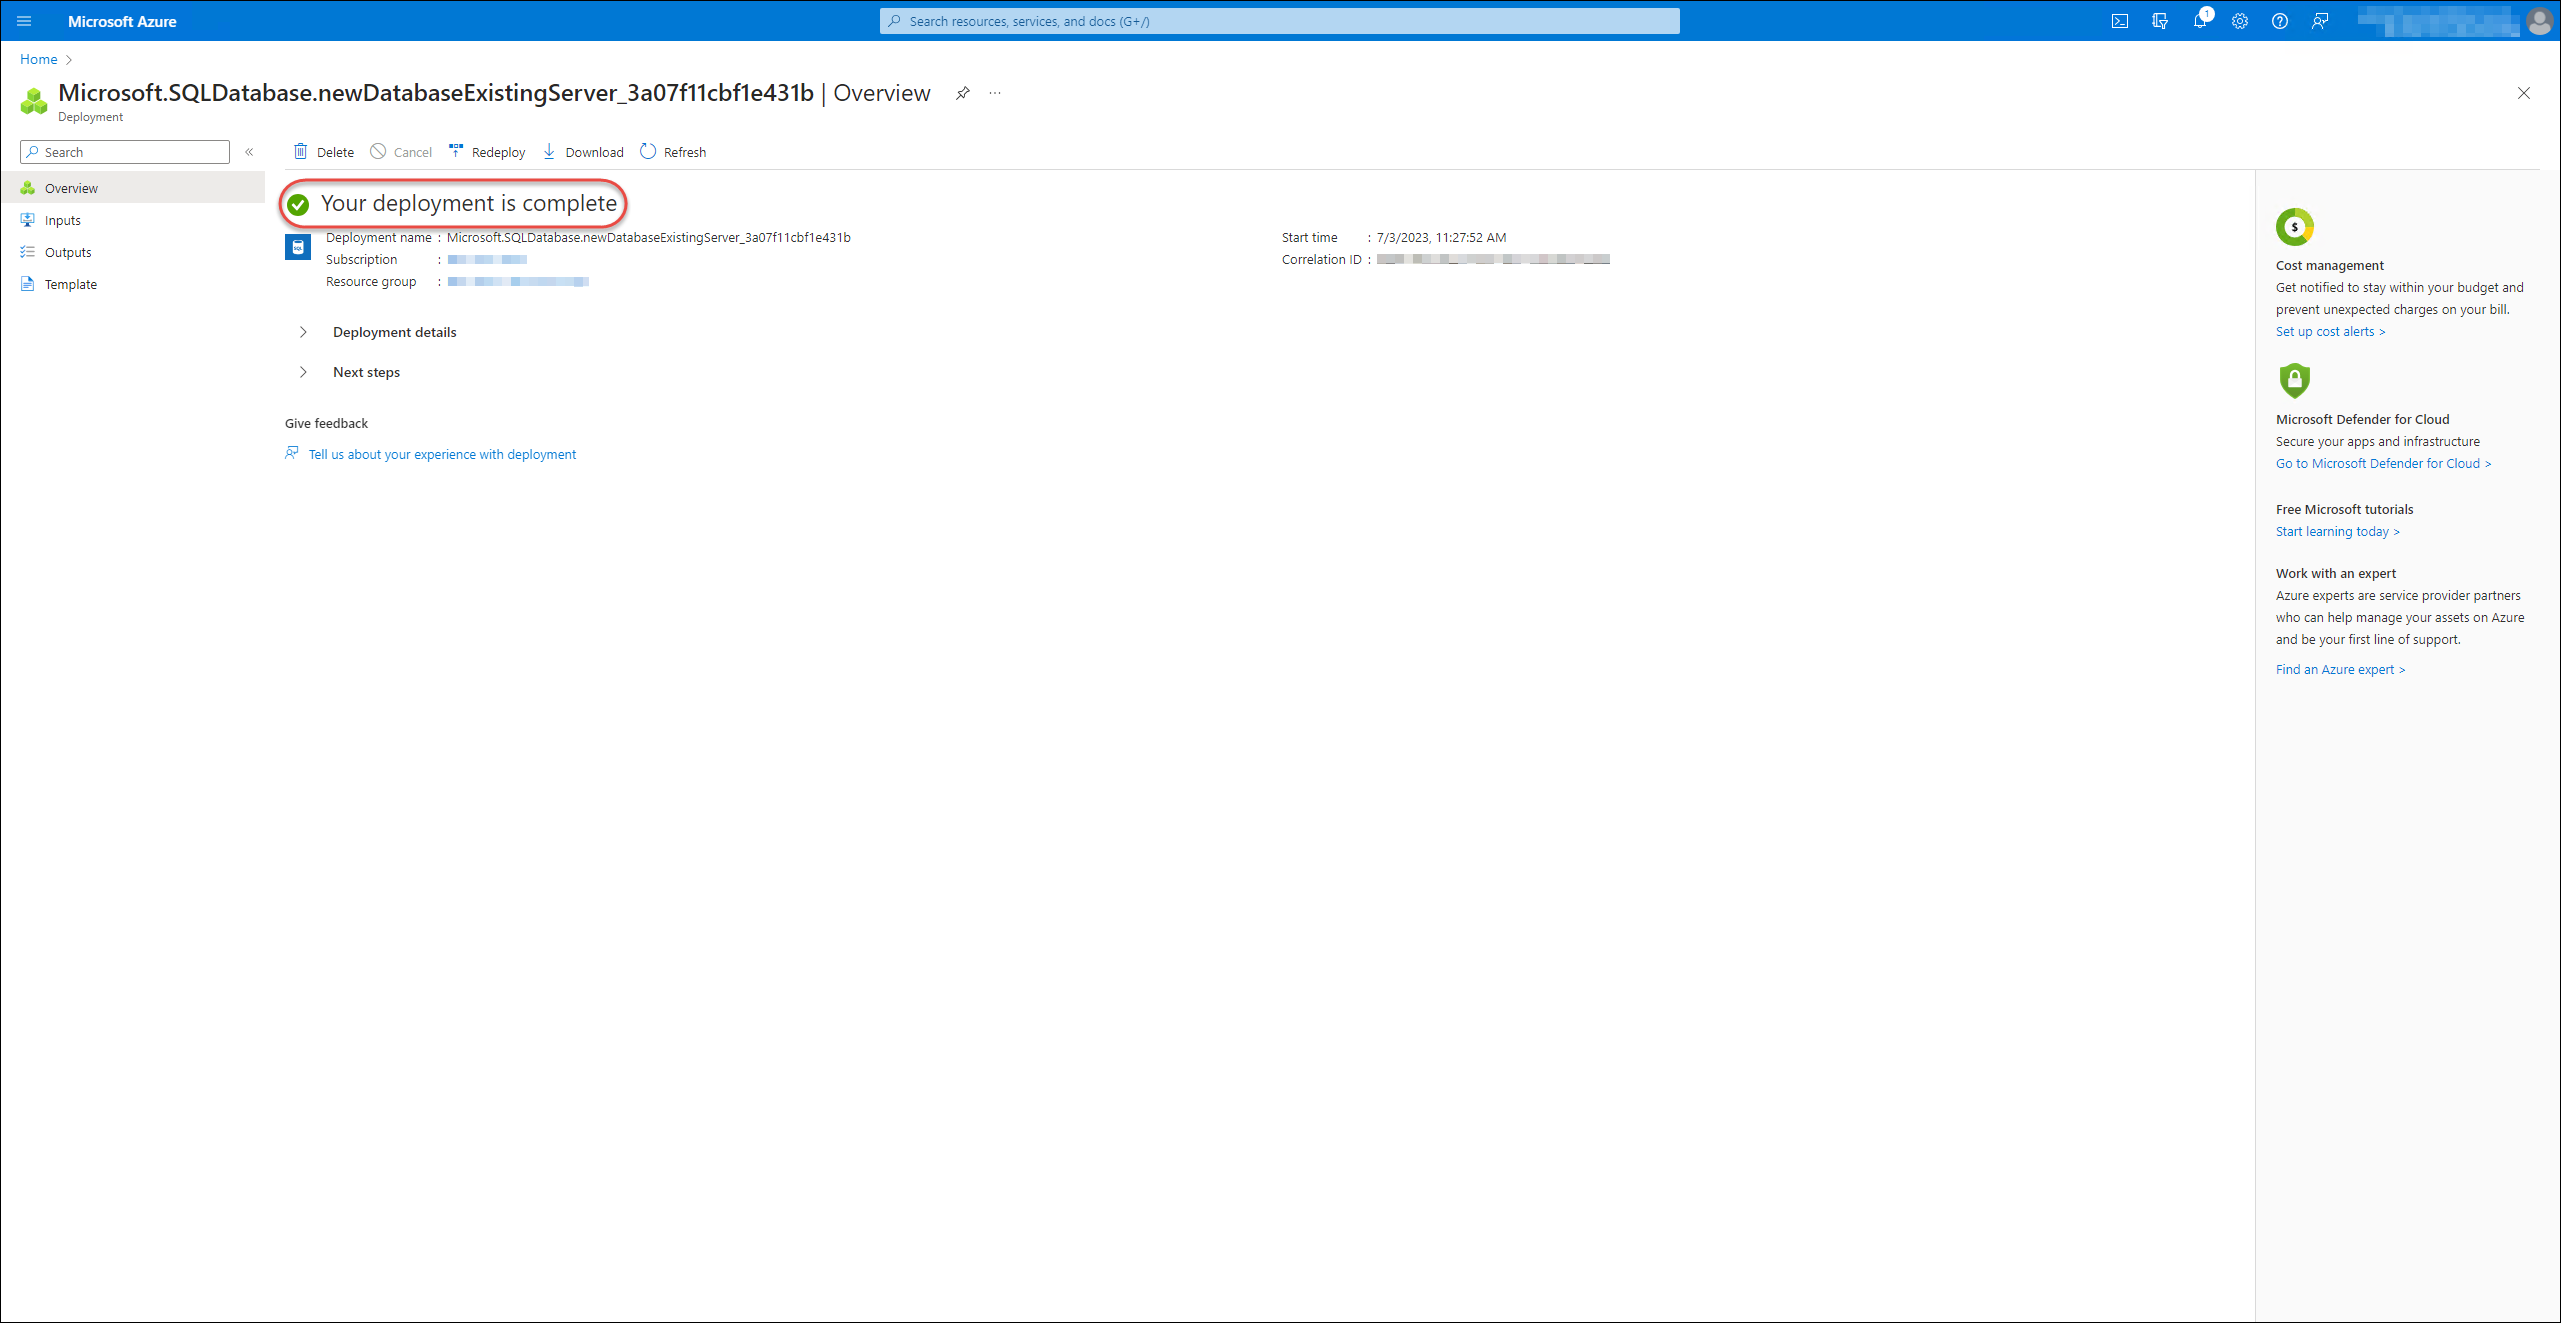This screenshot has width=2561, height=1323.
Task: Click the blurred Resource group value link
Action: [518, 282]
